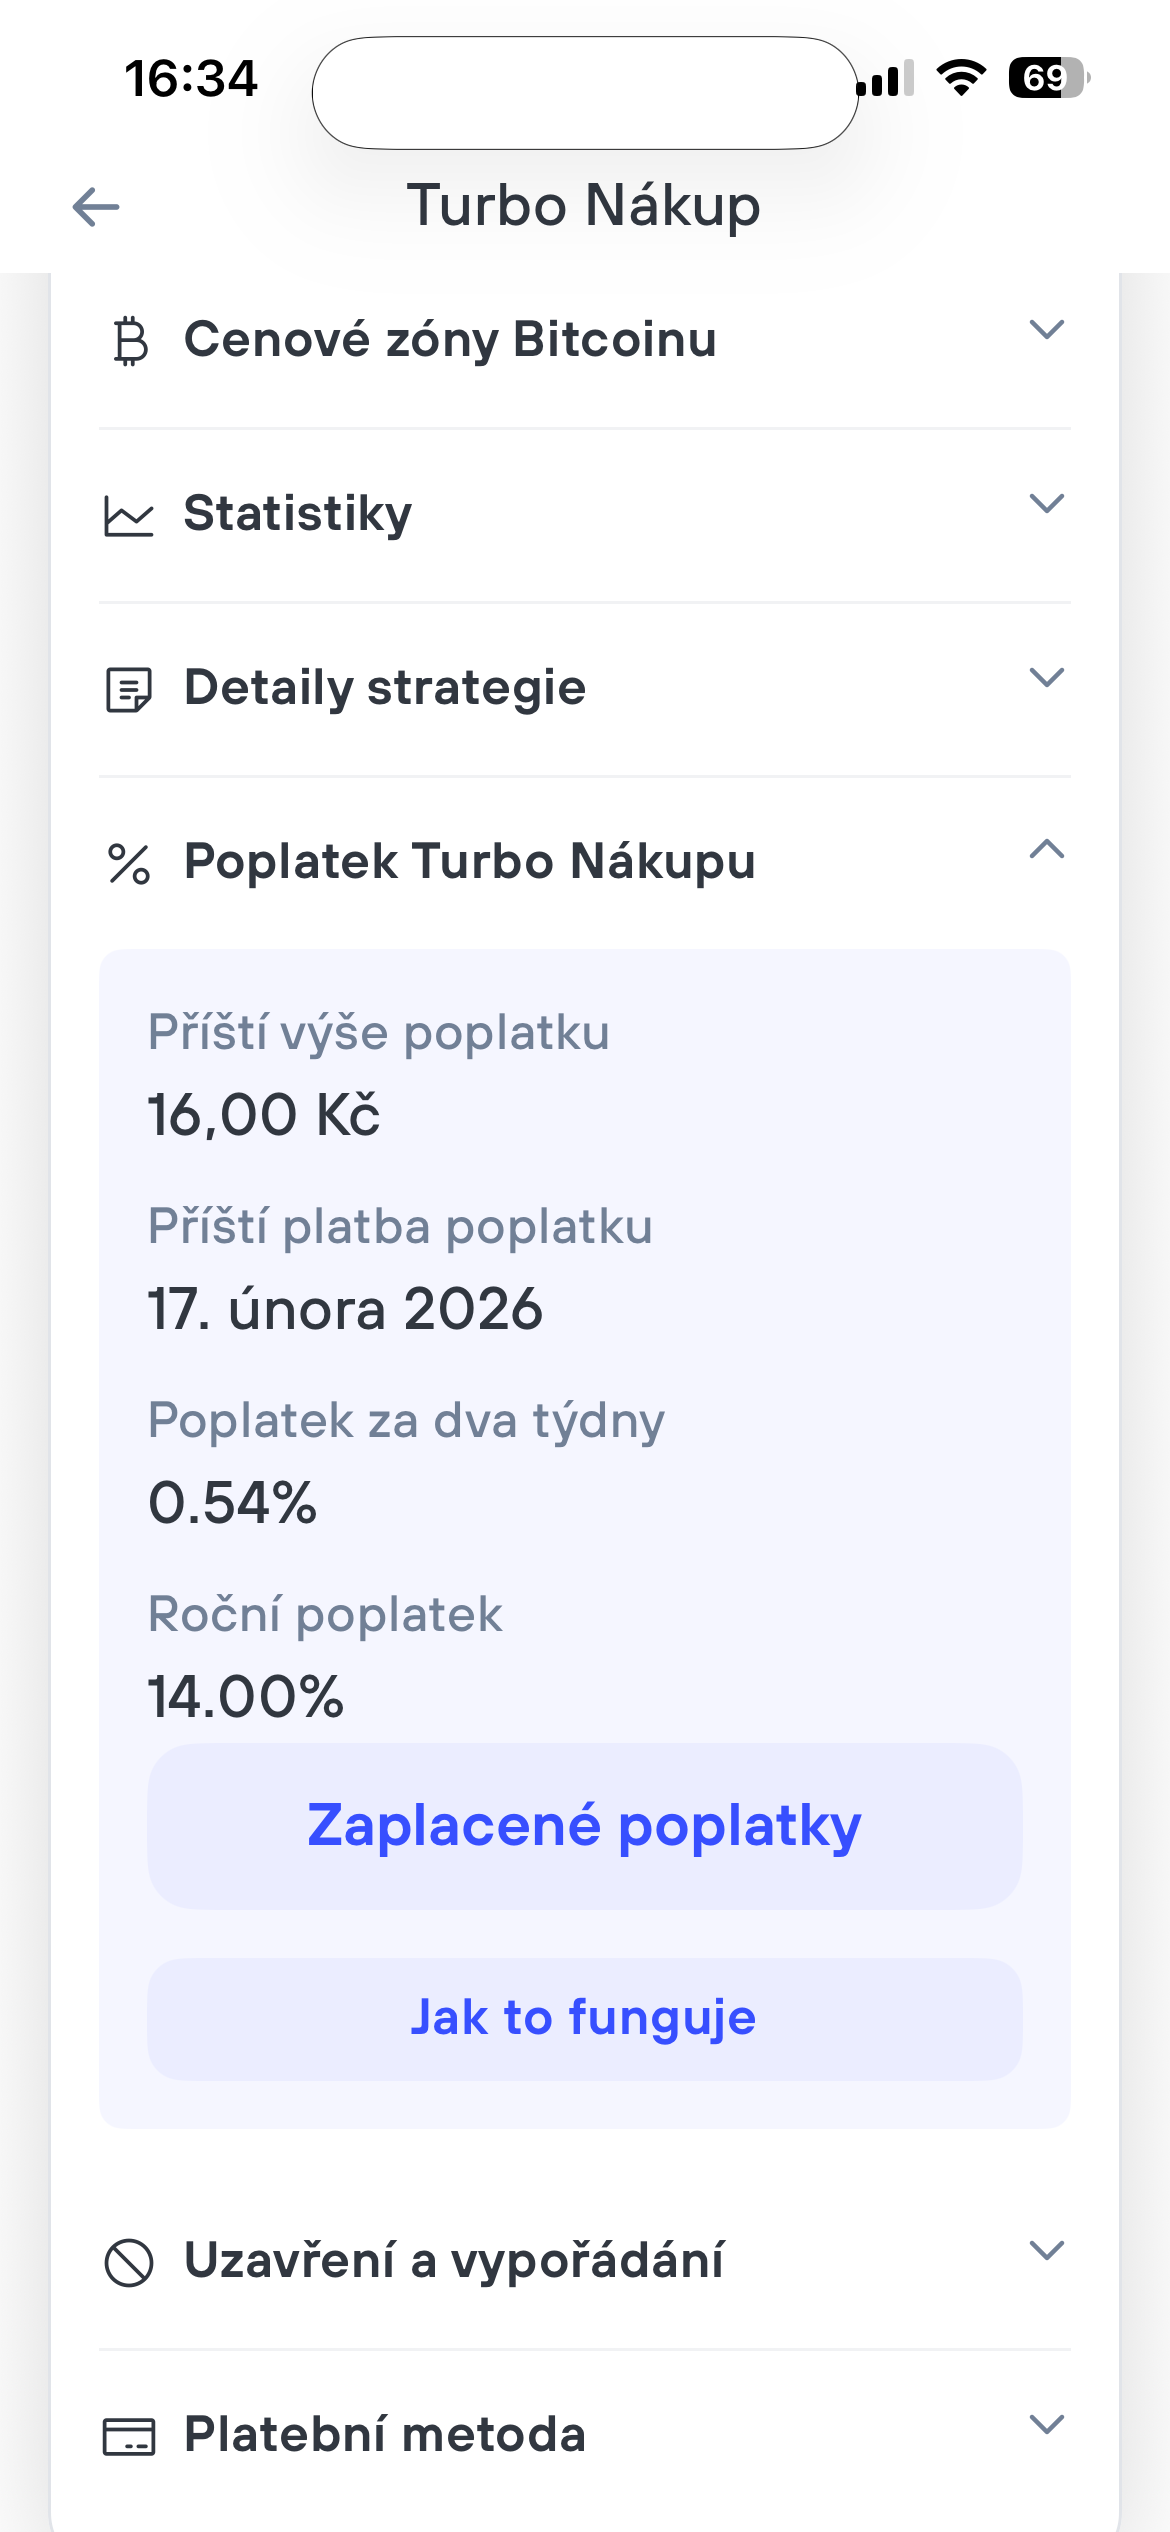Tap the Statistiky chart icon

pyautogui.click(x=129, y=517)
